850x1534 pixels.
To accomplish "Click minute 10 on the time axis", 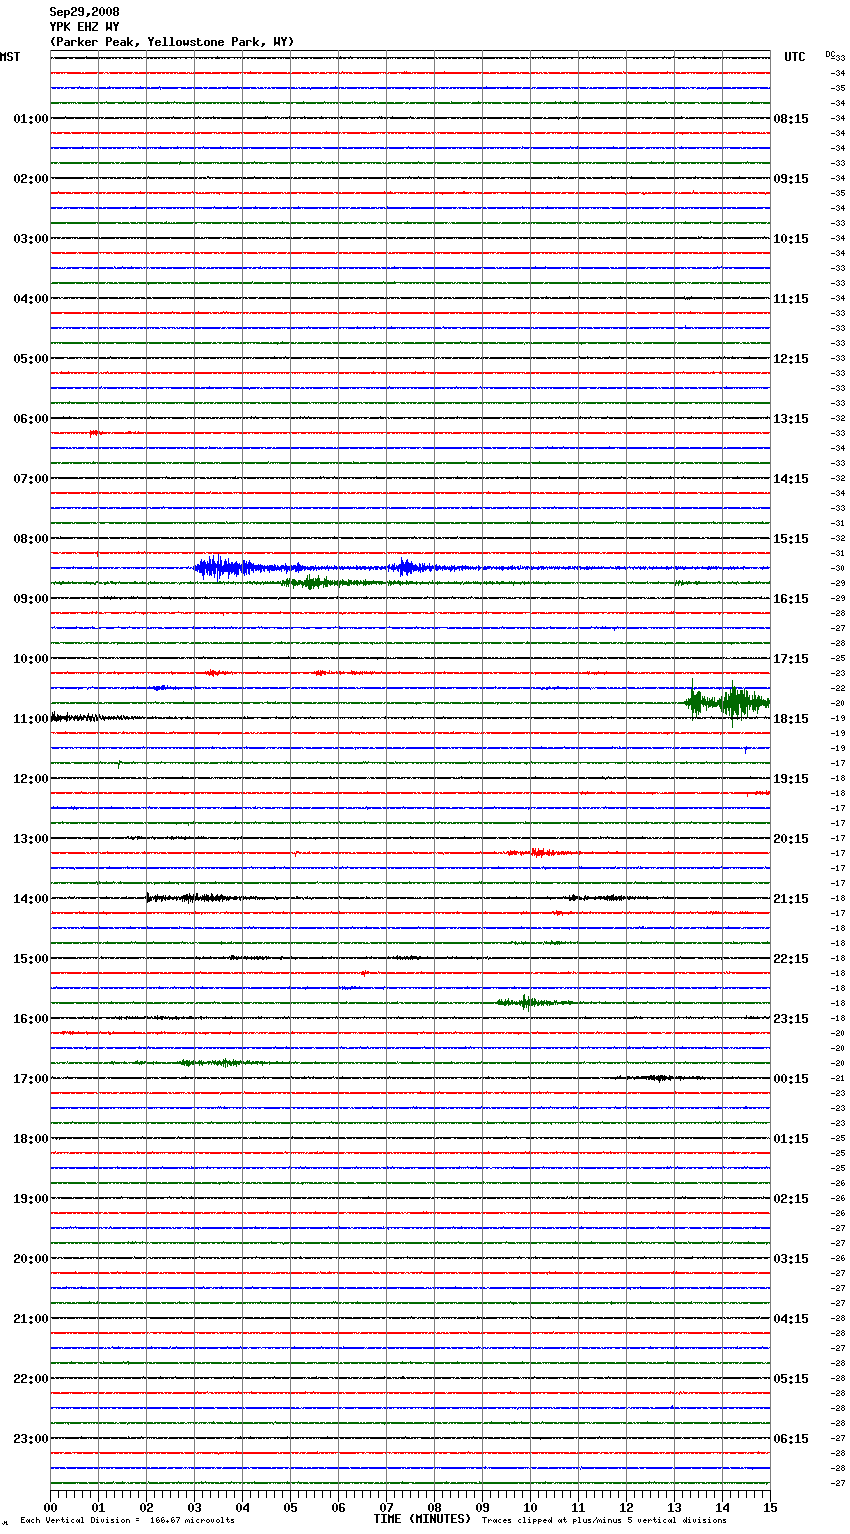I will click(530, 1507).
